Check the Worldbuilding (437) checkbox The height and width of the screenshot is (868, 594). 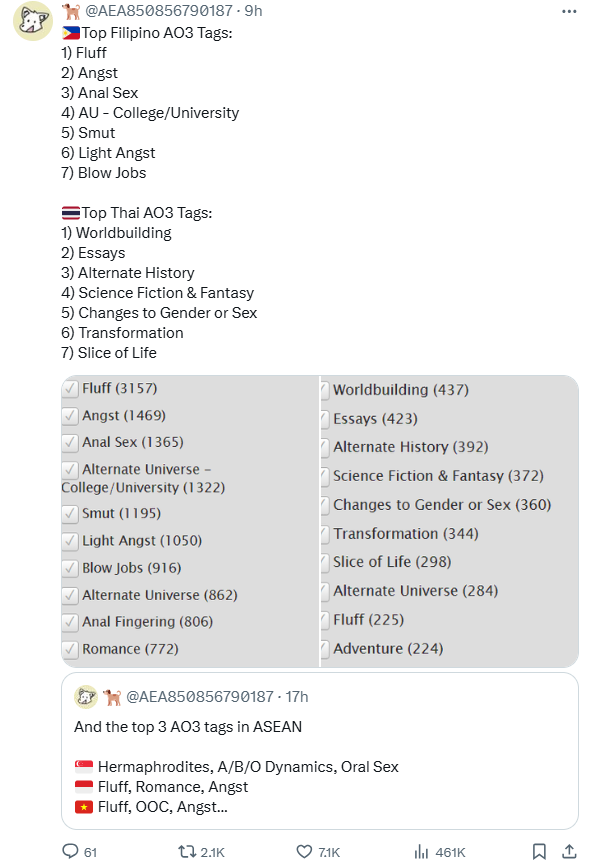point(326,390)
